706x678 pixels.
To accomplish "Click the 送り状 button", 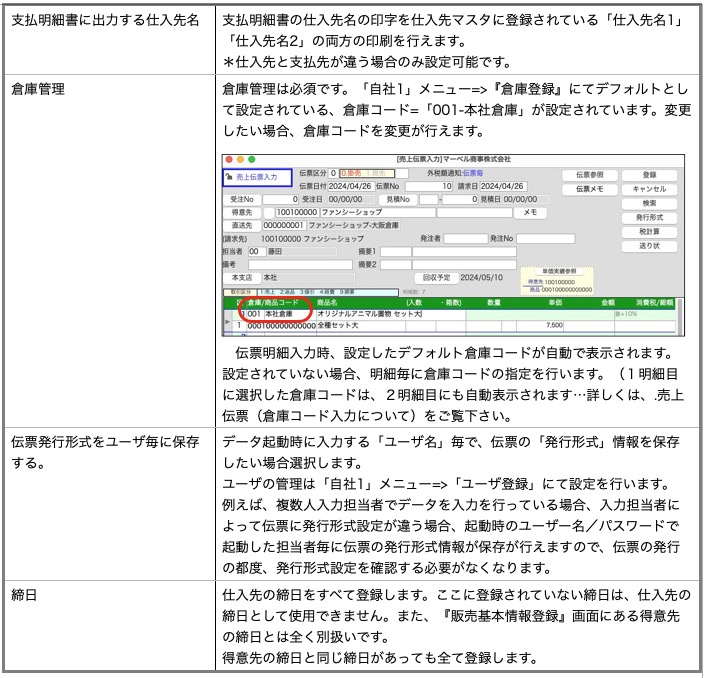I will pyautogui.click(x=649, y=245).
